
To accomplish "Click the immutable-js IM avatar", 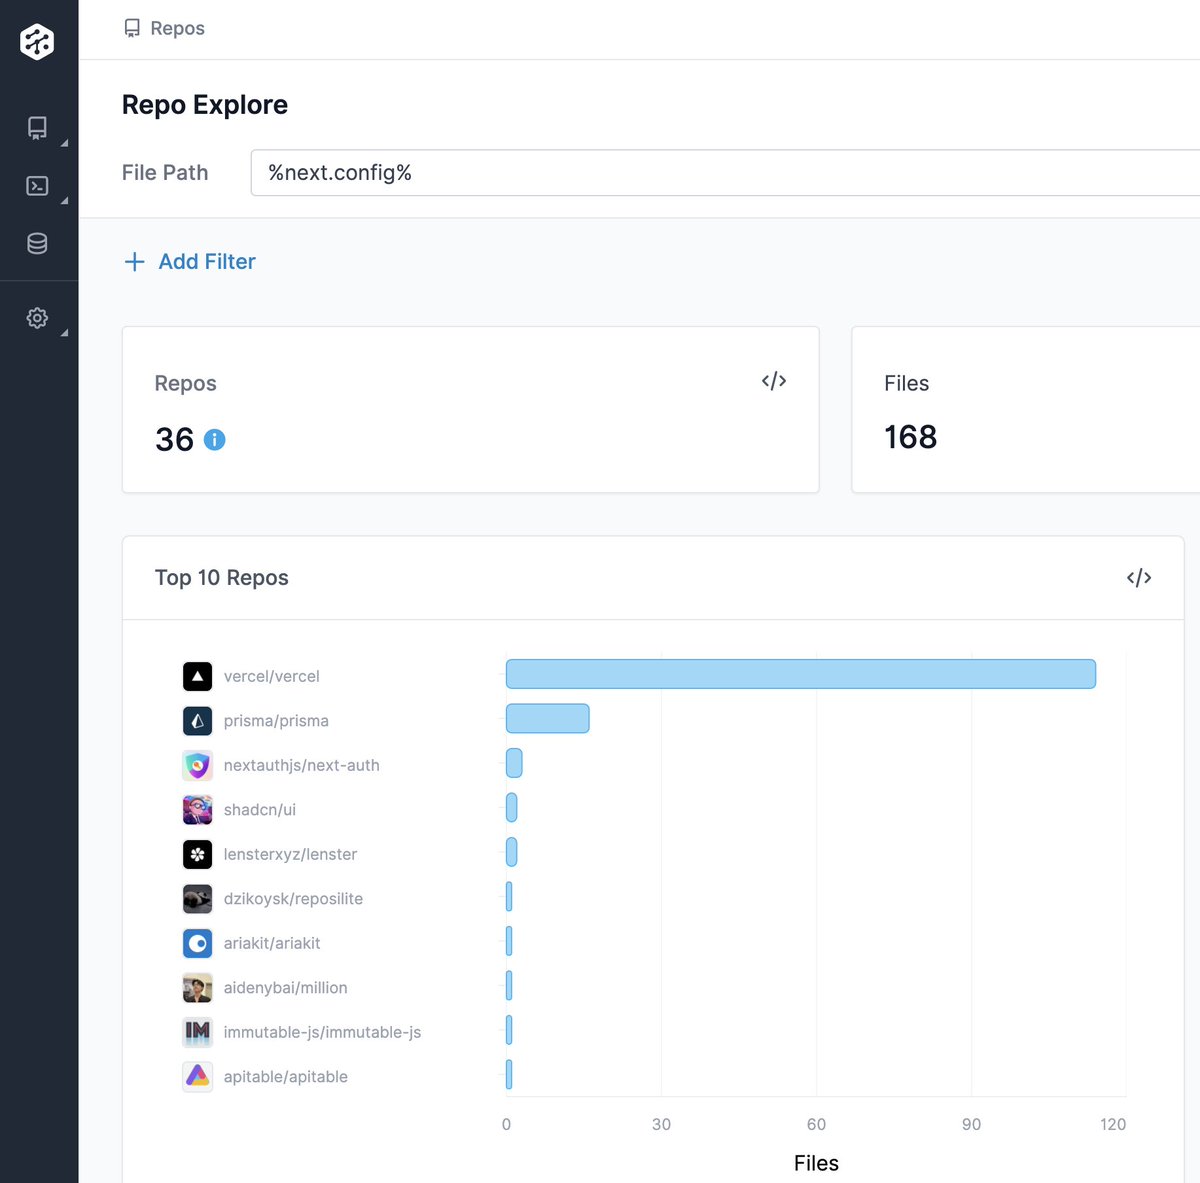I will (x=198, y=1032).
